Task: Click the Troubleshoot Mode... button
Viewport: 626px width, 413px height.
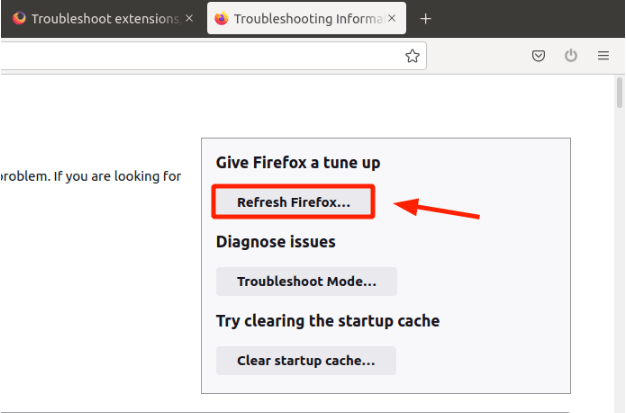Action: click(306, 282)
